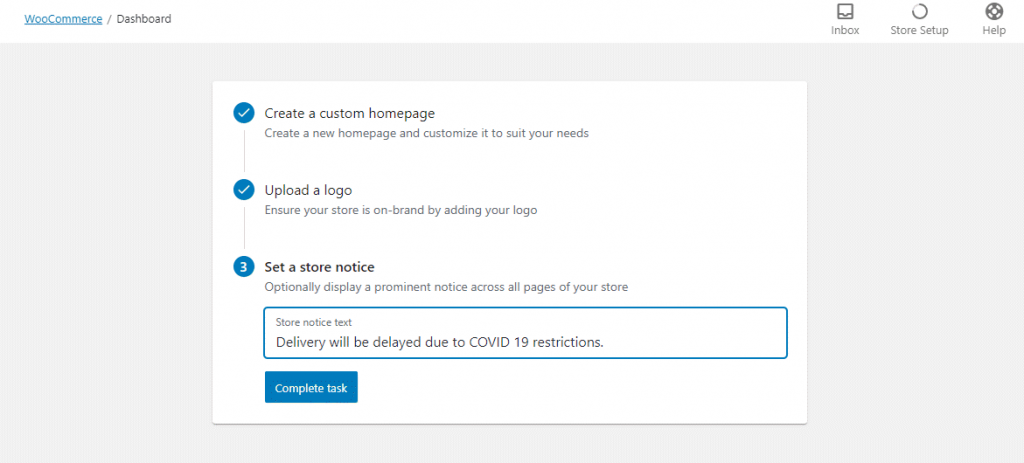This screenshot has width=1024, height=463.
Task: Focus the Store notice text field
Action: (x=525, y=333)
